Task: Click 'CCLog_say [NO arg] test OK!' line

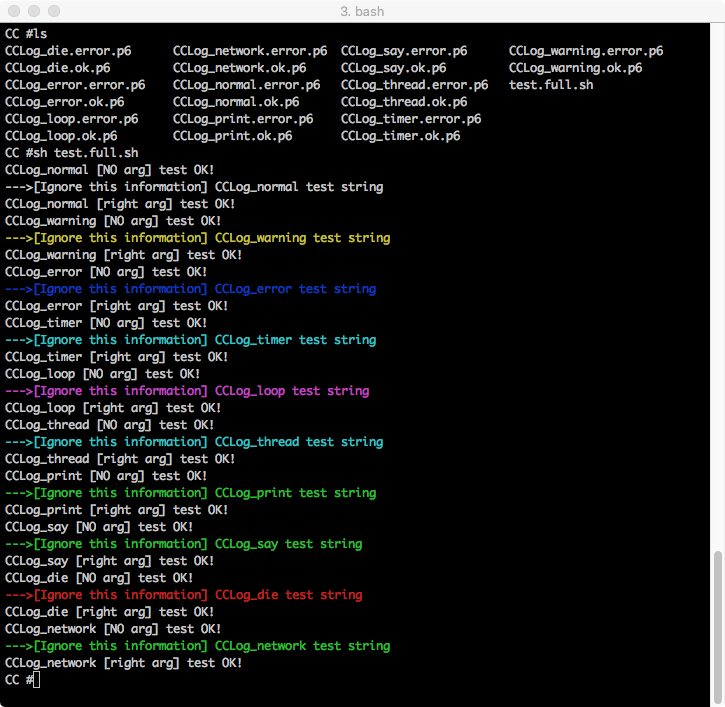Action: (99, 527)
